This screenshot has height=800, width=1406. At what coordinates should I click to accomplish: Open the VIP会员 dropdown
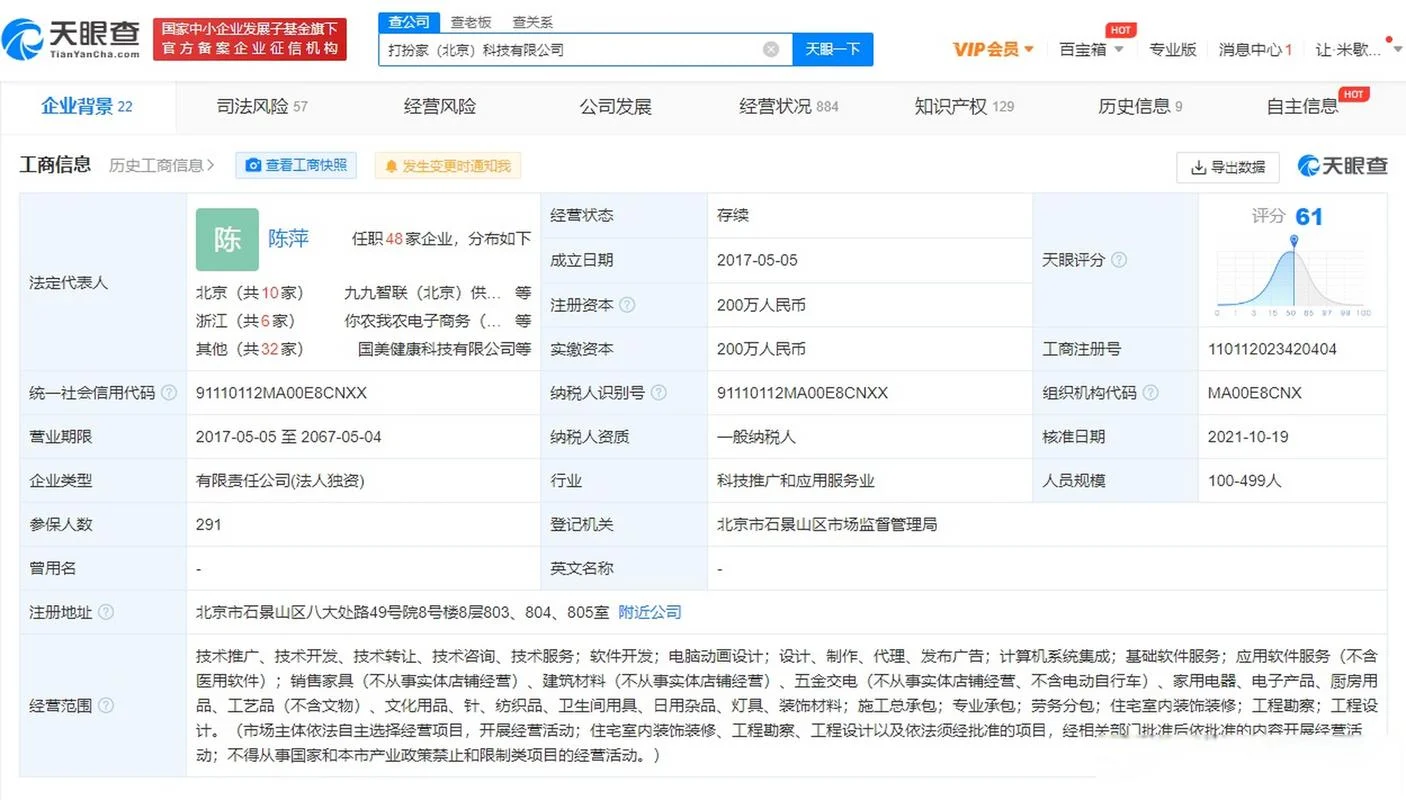pyautogui.click(x=993, y=49)
